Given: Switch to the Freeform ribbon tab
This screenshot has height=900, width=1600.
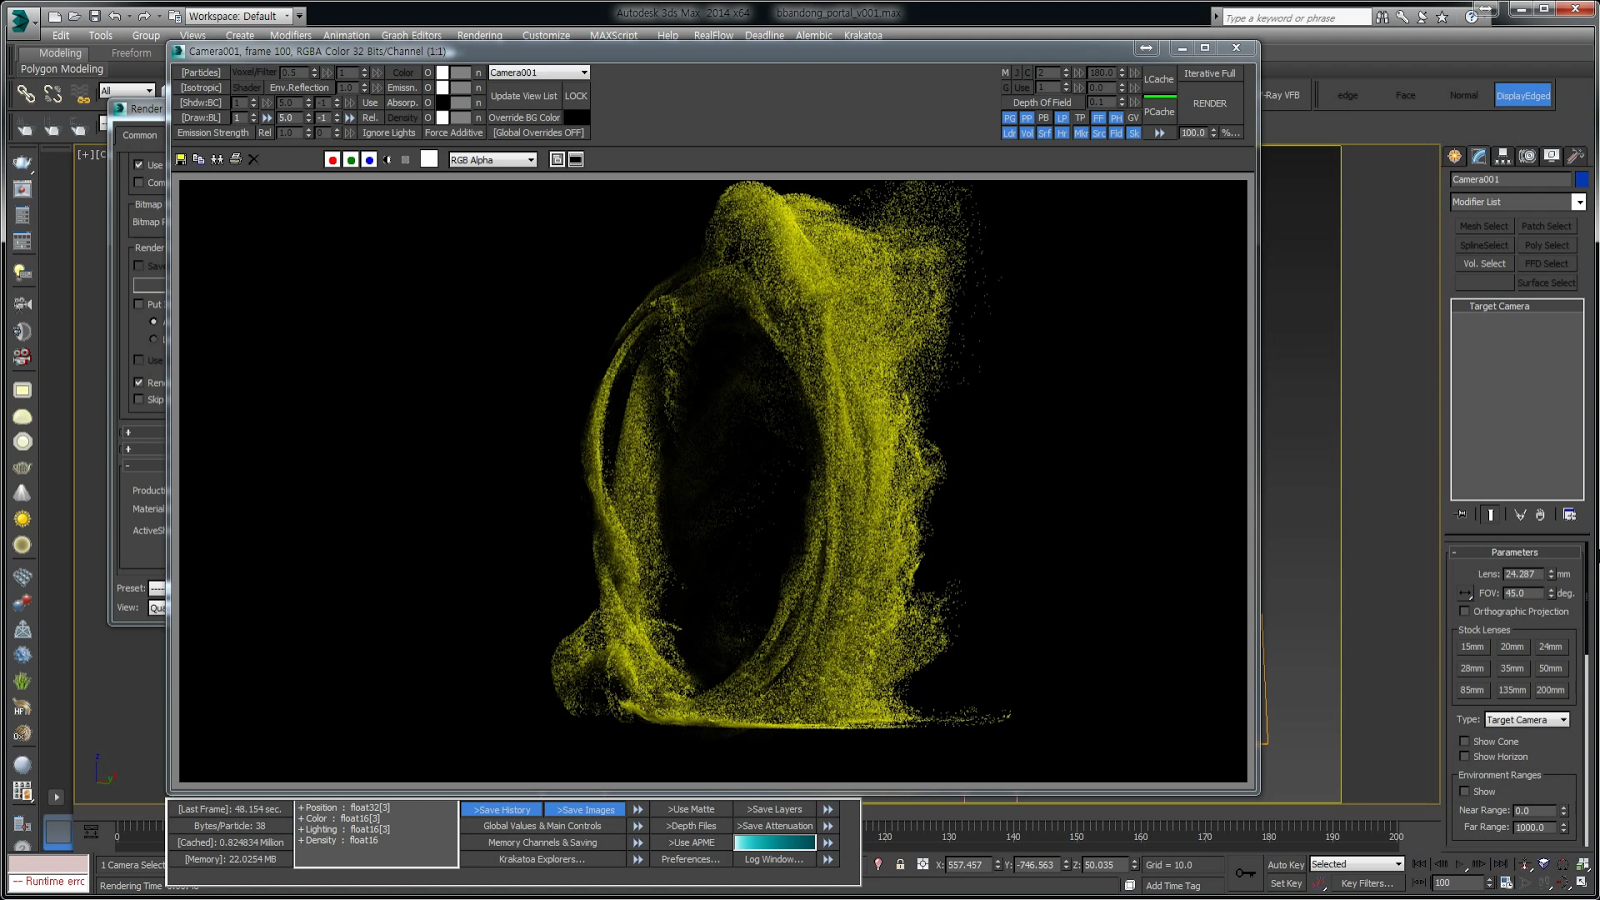Looking at the screenshot, I should [131, 53].
